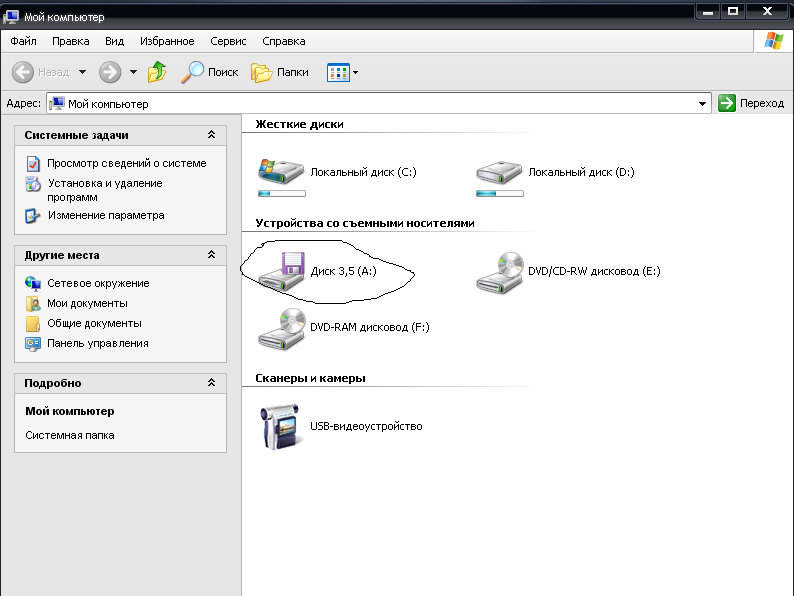Click the Control Panel icon
Screen dimensions: 794x596
click(33, 344)
